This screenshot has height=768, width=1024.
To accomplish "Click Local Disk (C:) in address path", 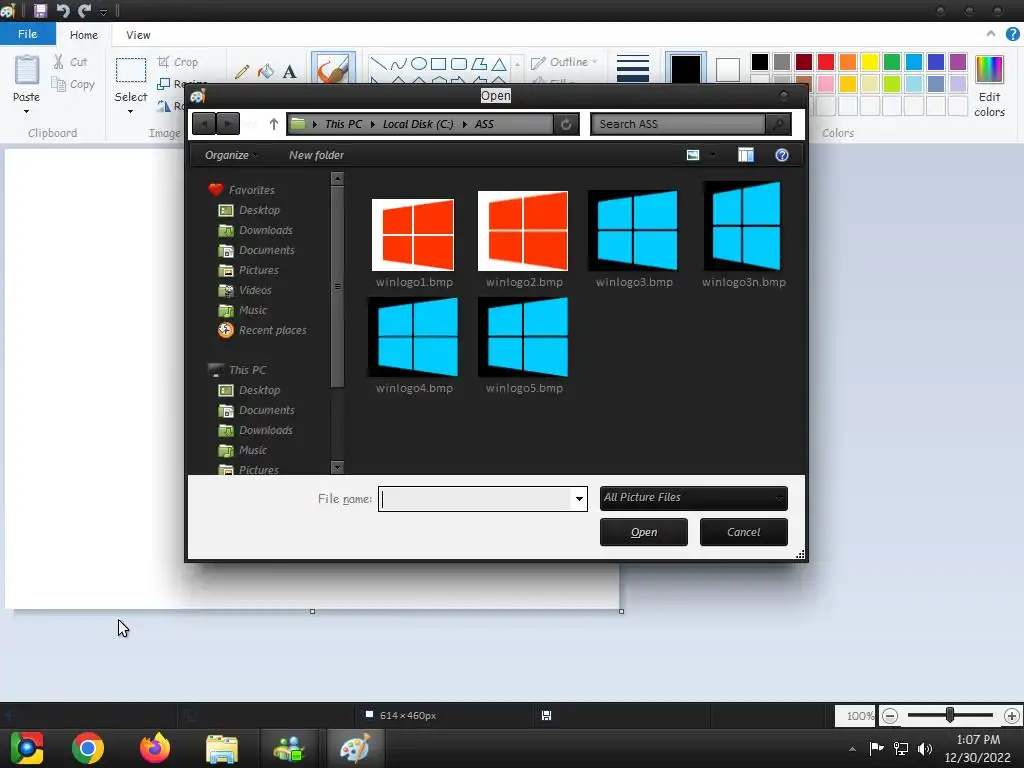I will 418,124.
